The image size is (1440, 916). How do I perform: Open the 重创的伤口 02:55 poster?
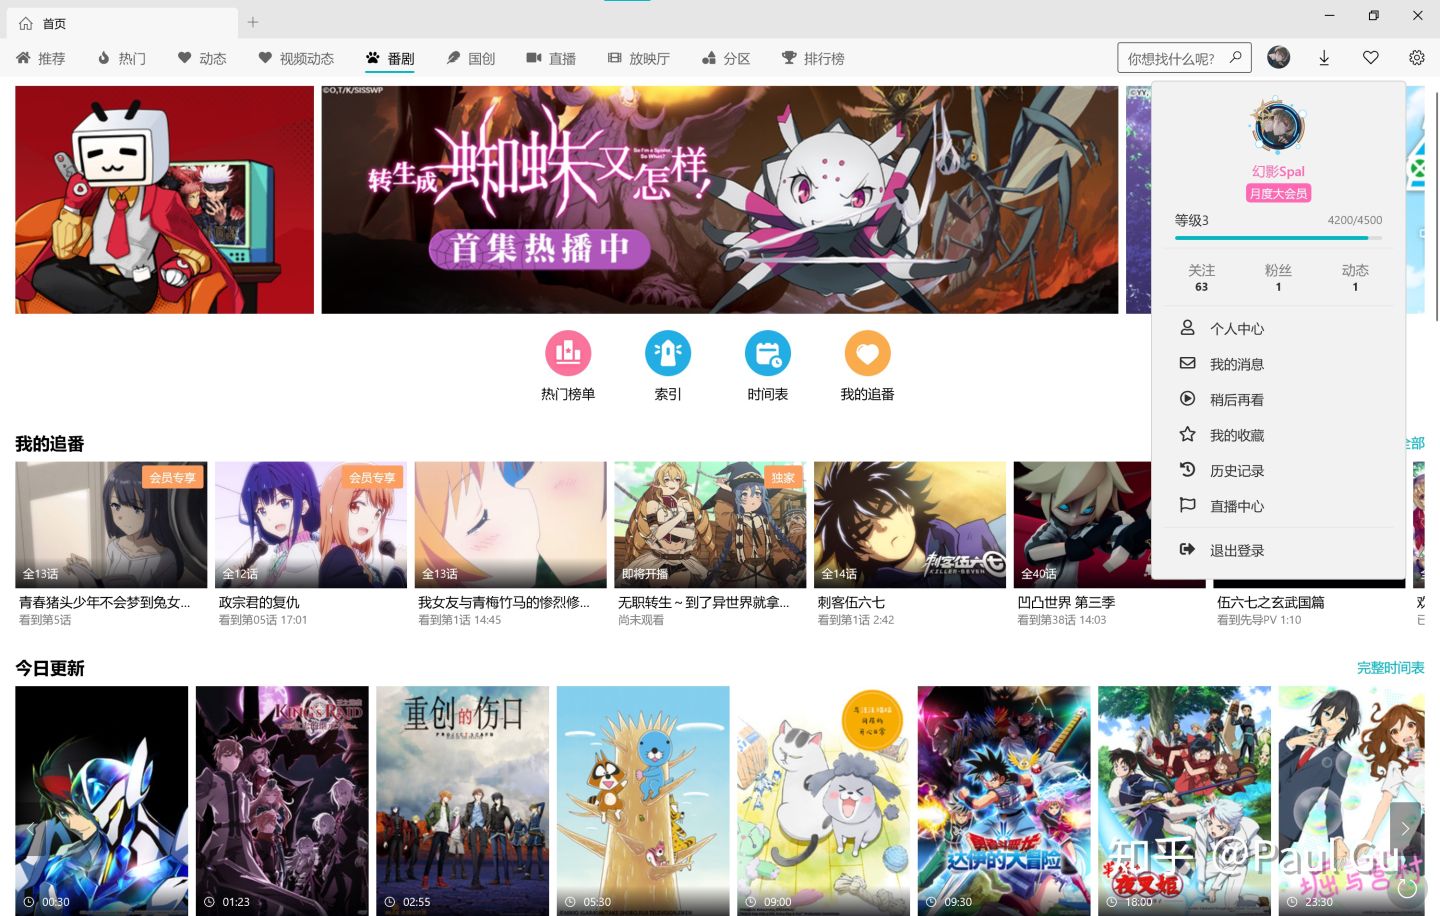pyautogui.click(x=463, y=800)
